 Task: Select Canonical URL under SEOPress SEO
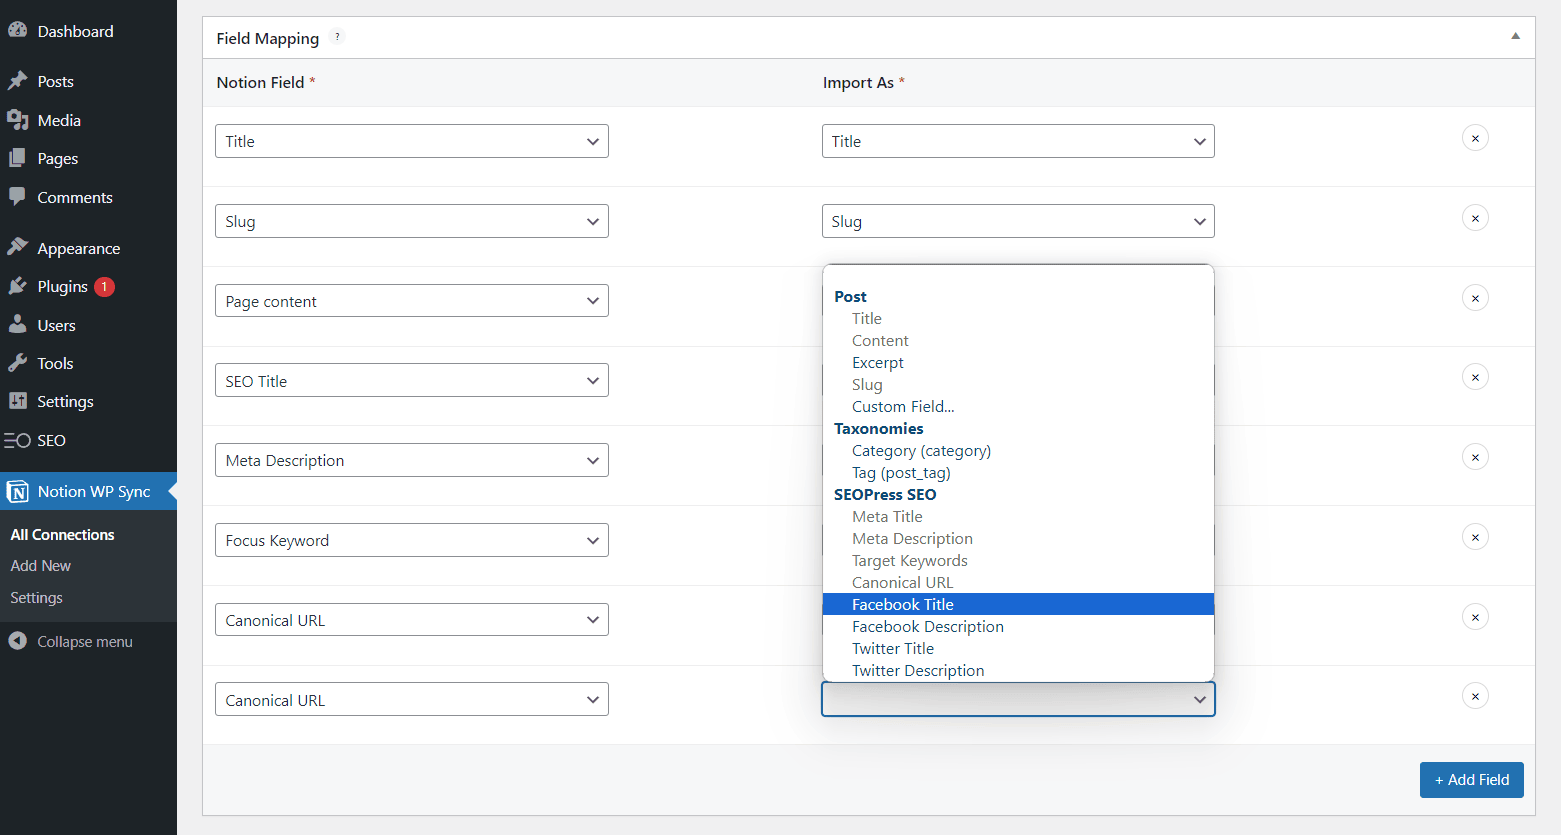1018,582
